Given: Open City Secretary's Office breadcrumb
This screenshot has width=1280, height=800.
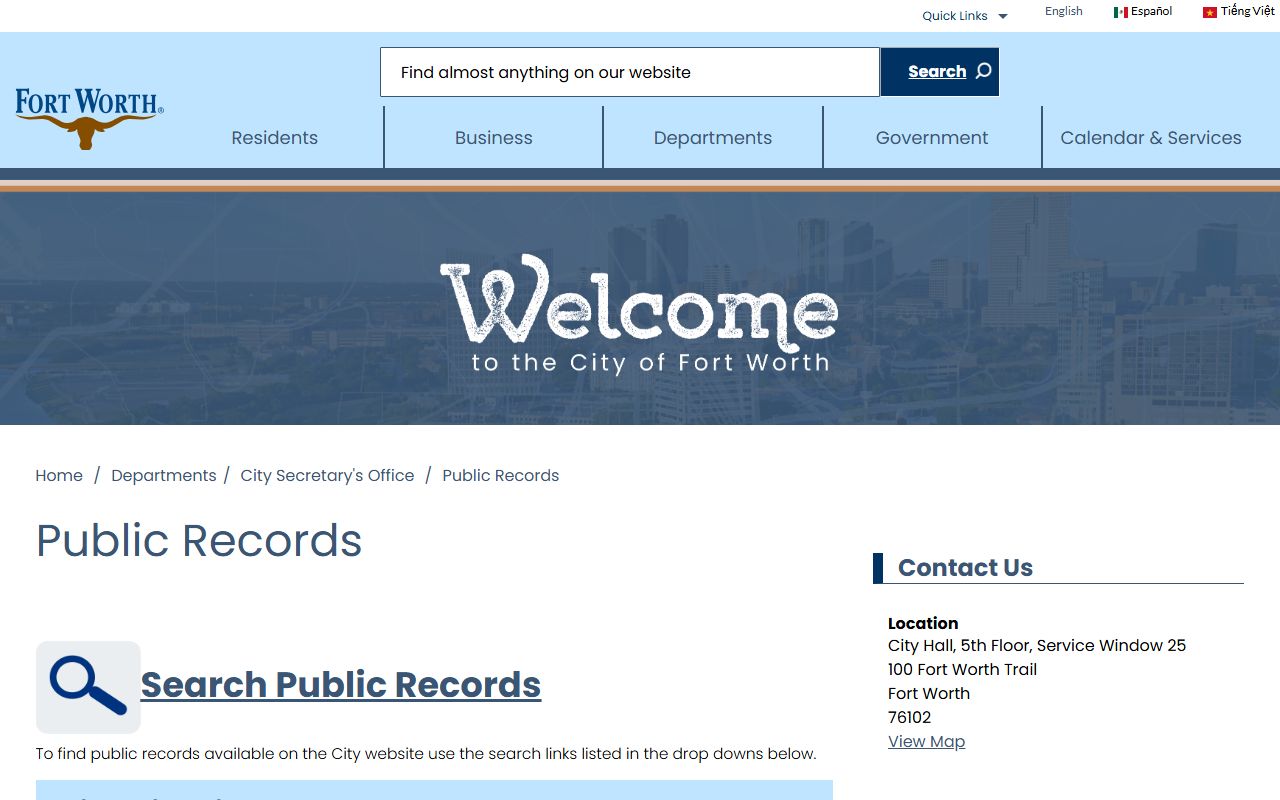Looking at the screenshot, I should [x=327, y=476].
